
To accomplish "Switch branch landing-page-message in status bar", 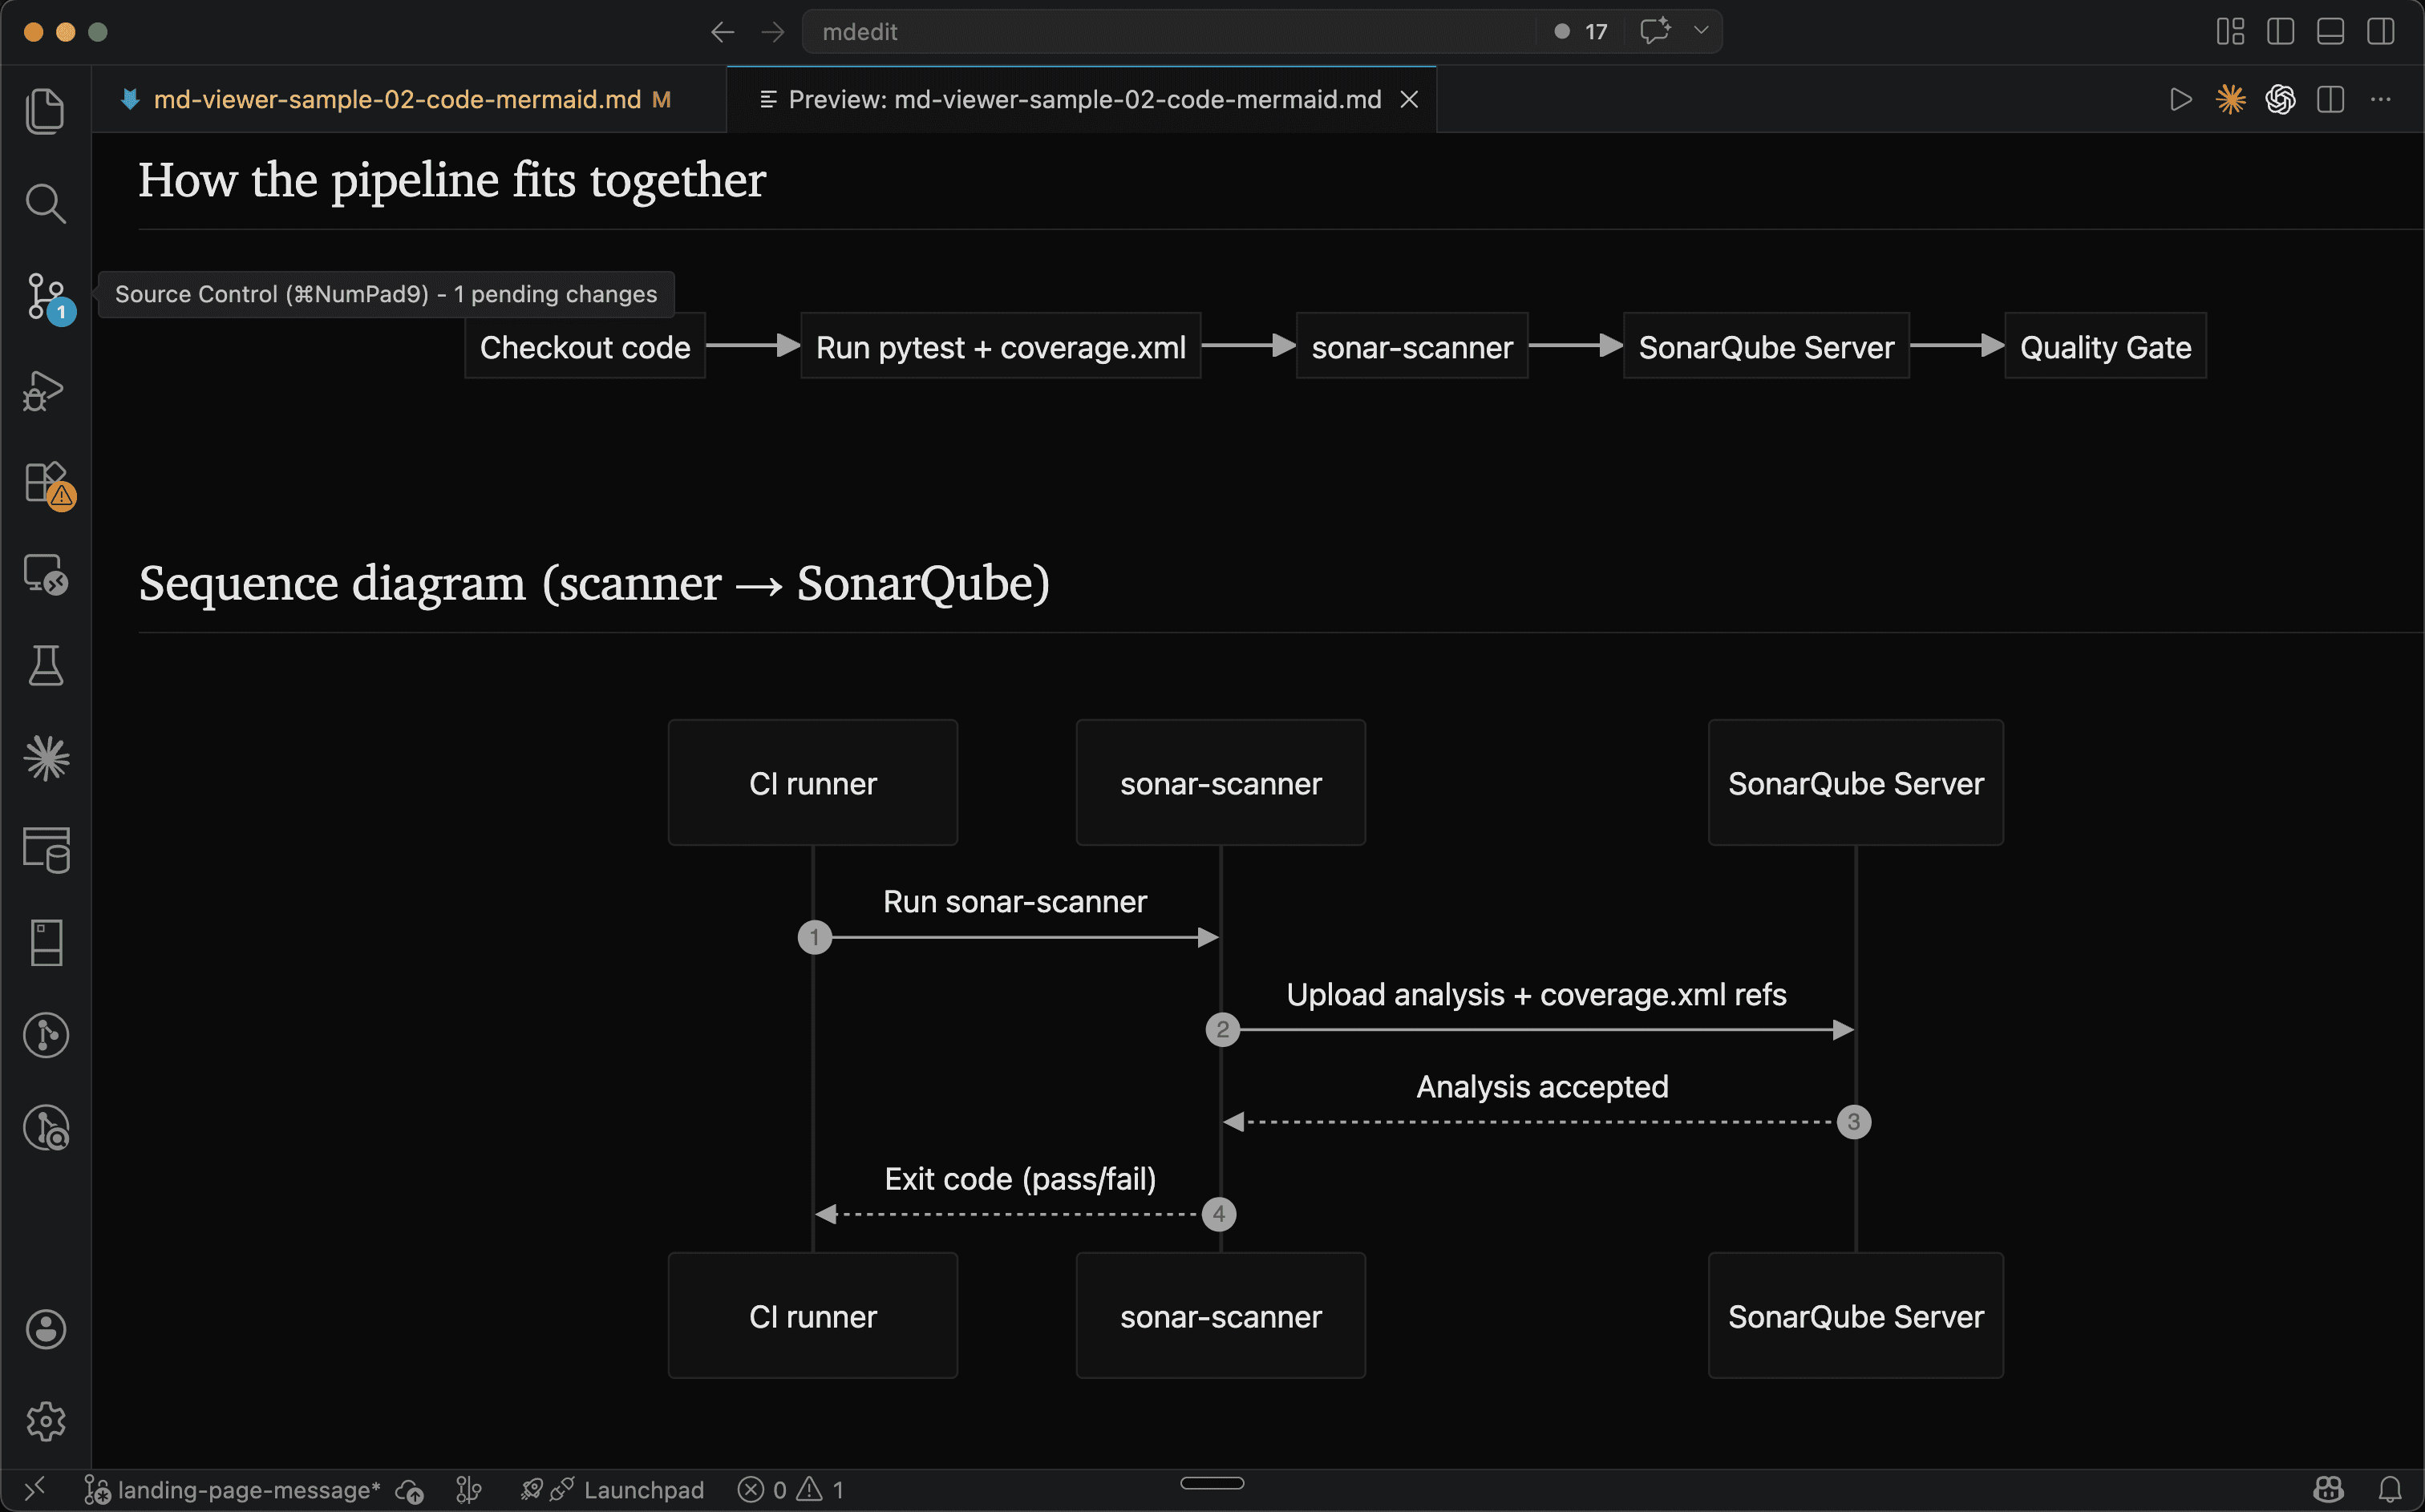I will [232, 1490].
